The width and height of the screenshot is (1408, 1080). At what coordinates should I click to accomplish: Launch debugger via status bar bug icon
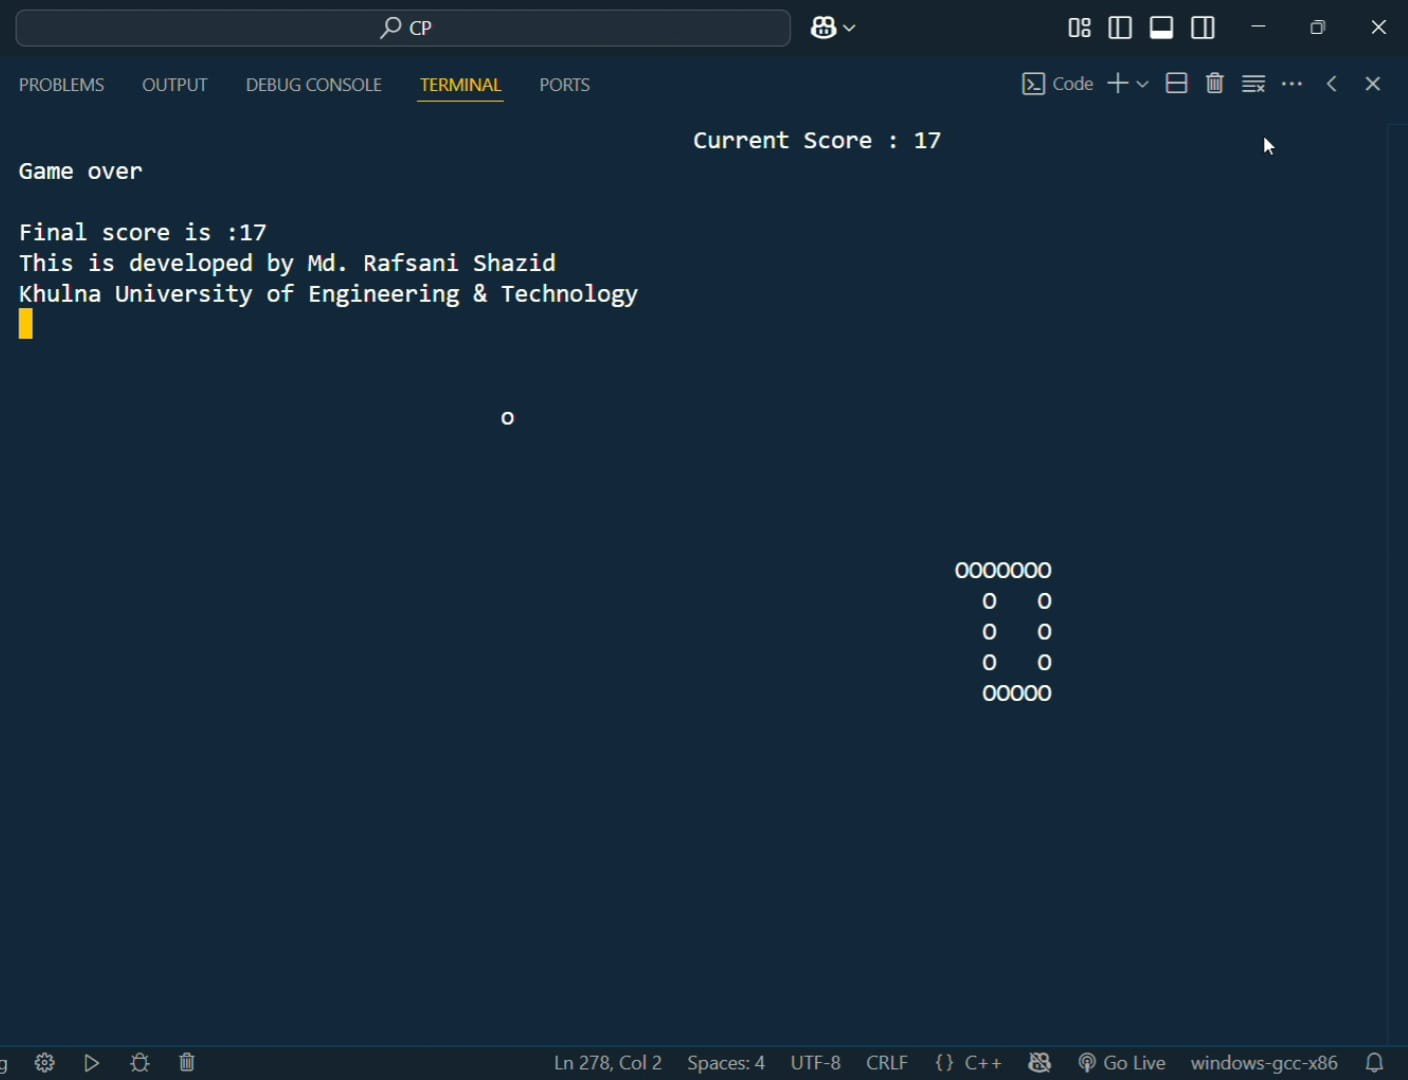tap(140, 1063)
